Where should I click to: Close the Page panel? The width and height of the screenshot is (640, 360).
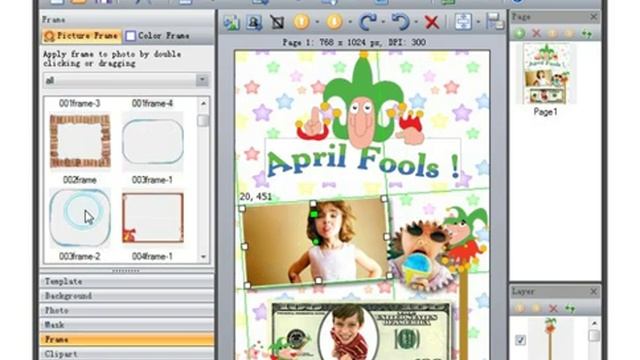tap(593, 17)
